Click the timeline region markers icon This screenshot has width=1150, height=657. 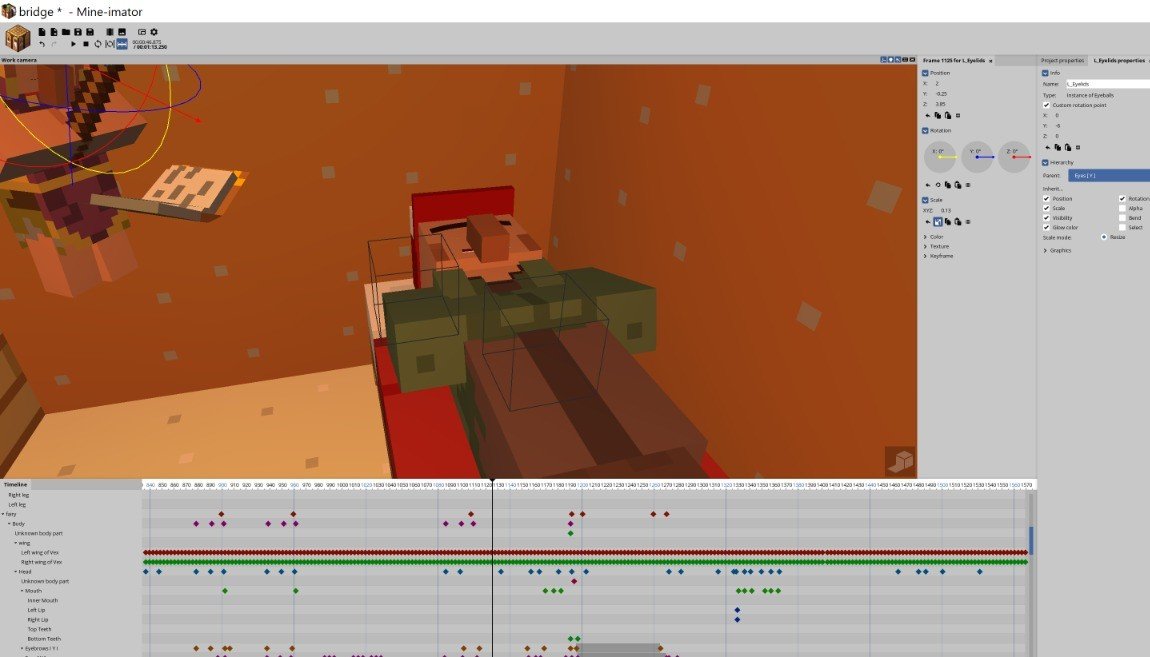[x=110, y=44]
